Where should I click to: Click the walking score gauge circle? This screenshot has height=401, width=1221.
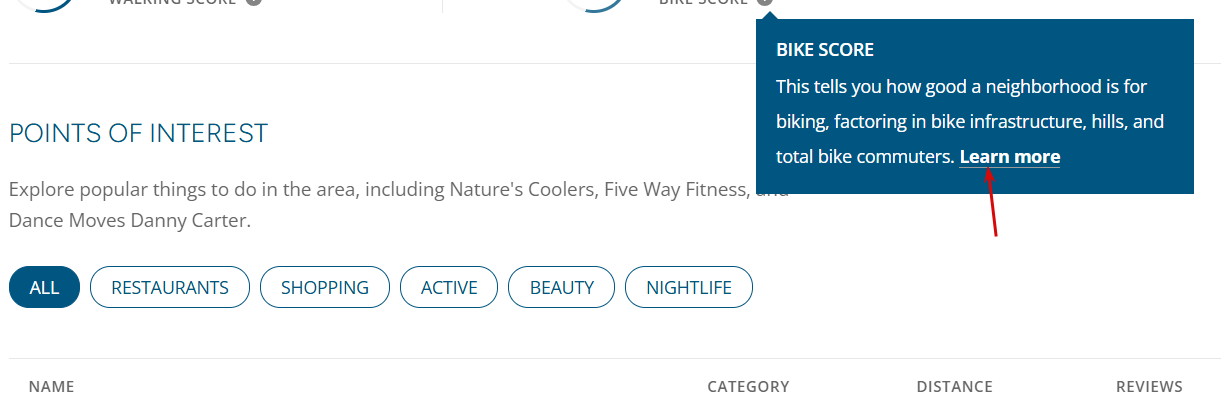click(x=44, y=3)
